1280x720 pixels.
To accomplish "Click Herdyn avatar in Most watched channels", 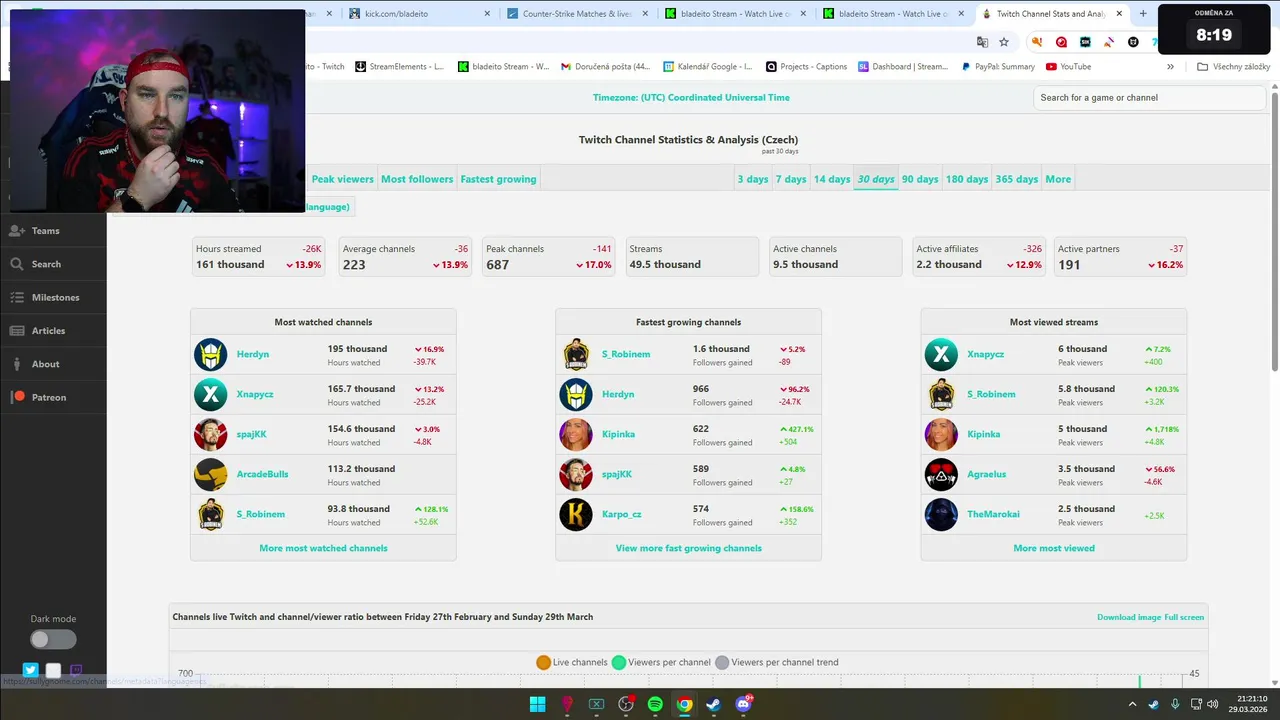I will pyautogui.click(x=211, y=354).
